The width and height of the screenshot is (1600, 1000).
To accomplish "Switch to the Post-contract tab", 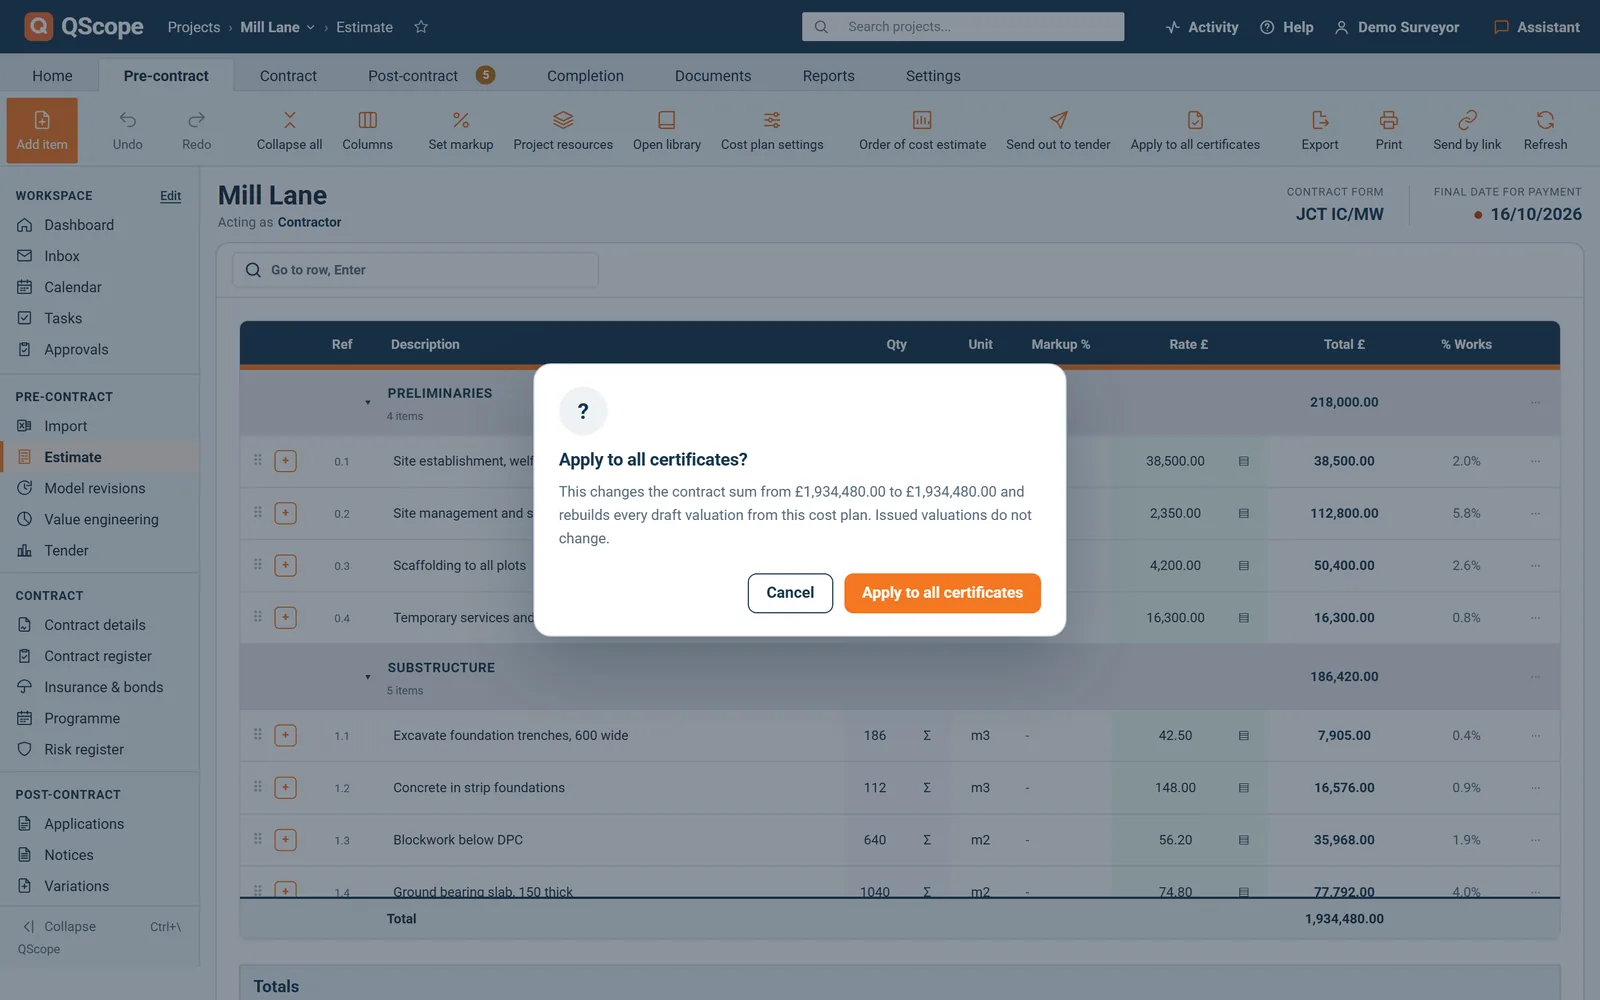I will [x=431, y=76].
